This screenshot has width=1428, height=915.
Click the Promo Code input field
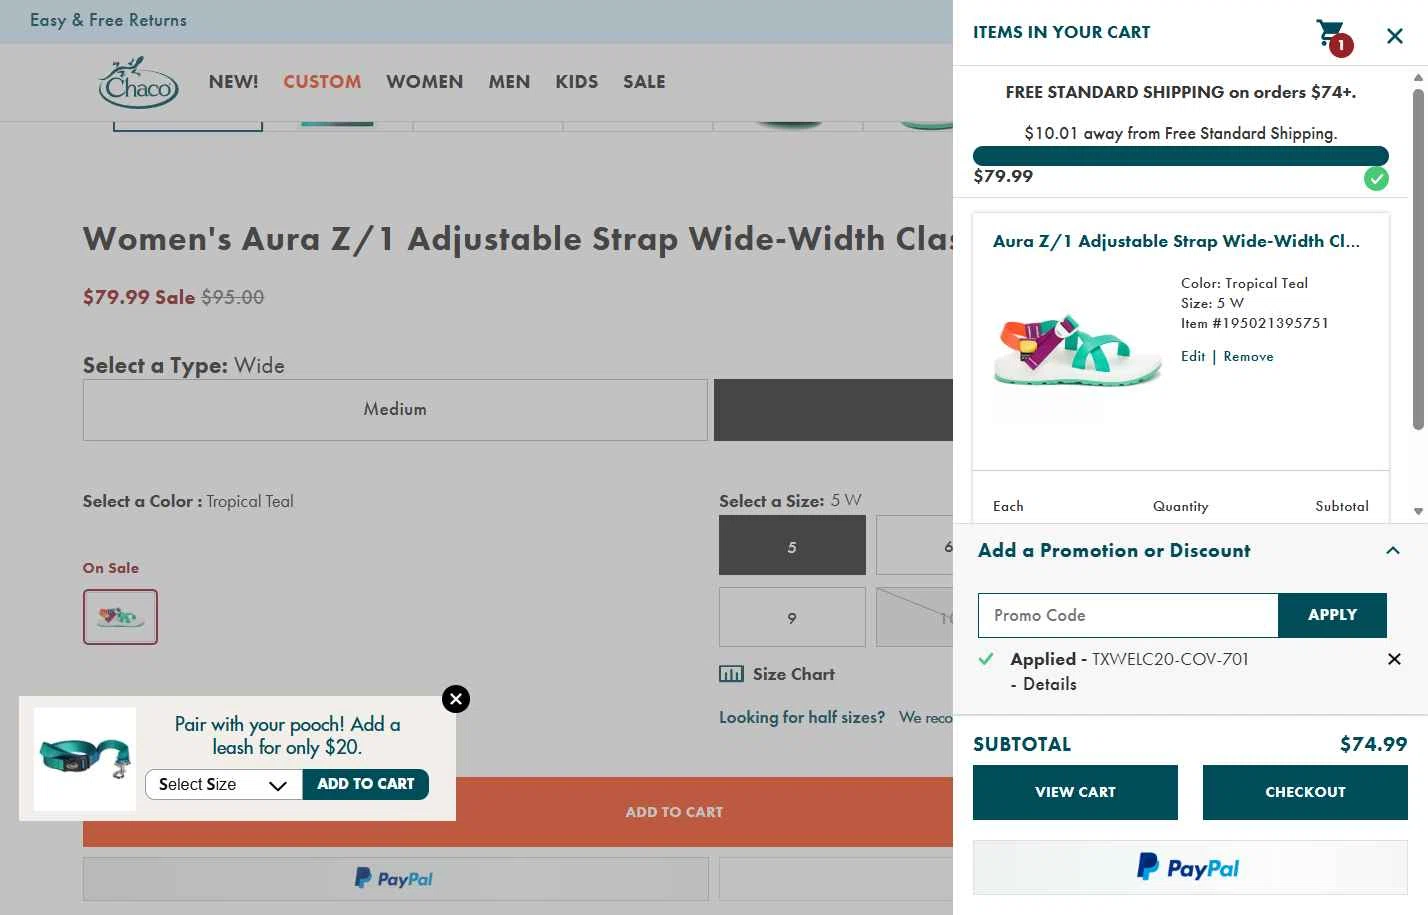coord(1128,615)
